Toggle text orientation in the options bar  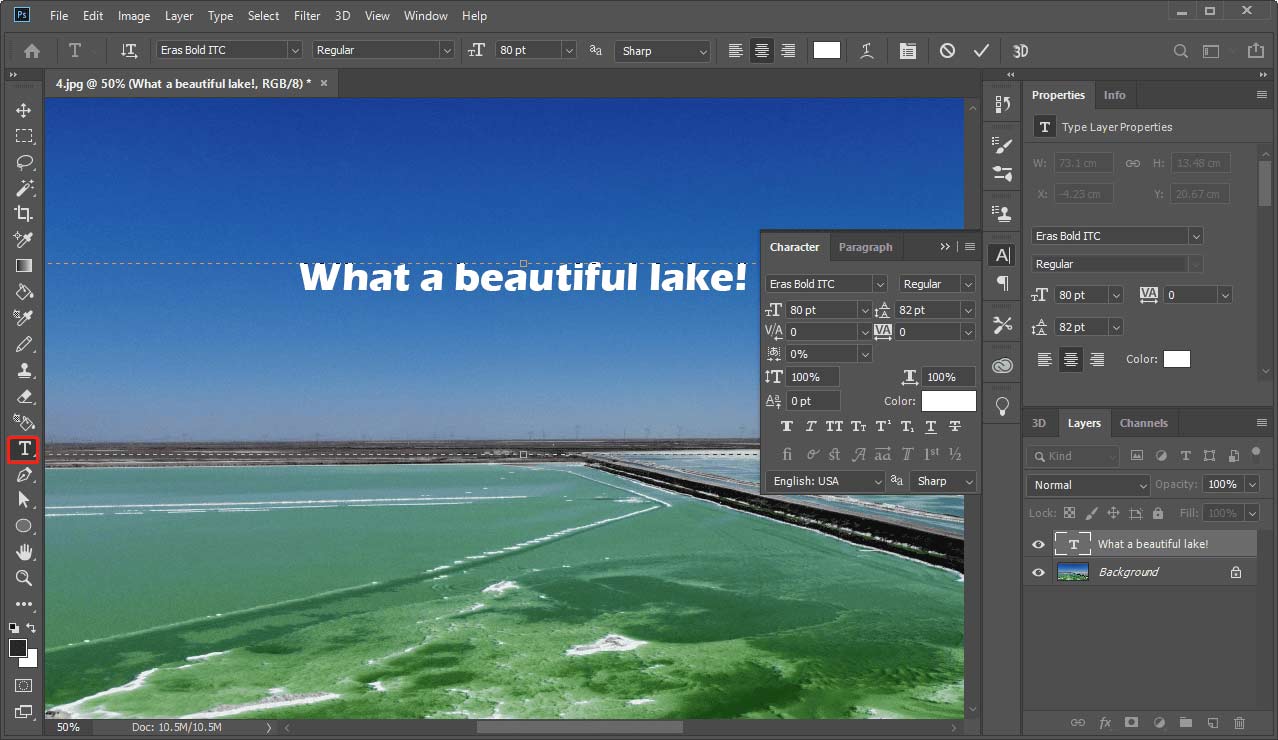tap(127, 50)
